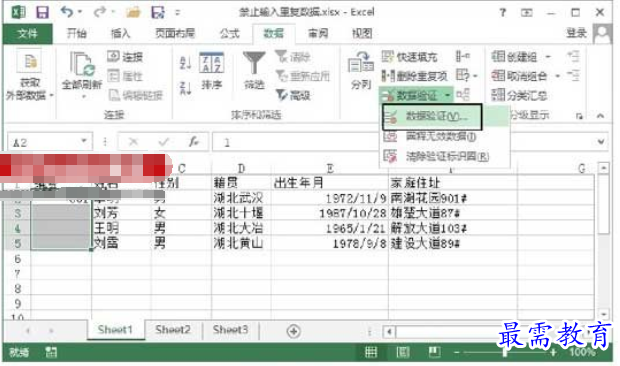Click Relationships icon beside Data Validation
Screen dimensions: 620x366
point(463,94)
